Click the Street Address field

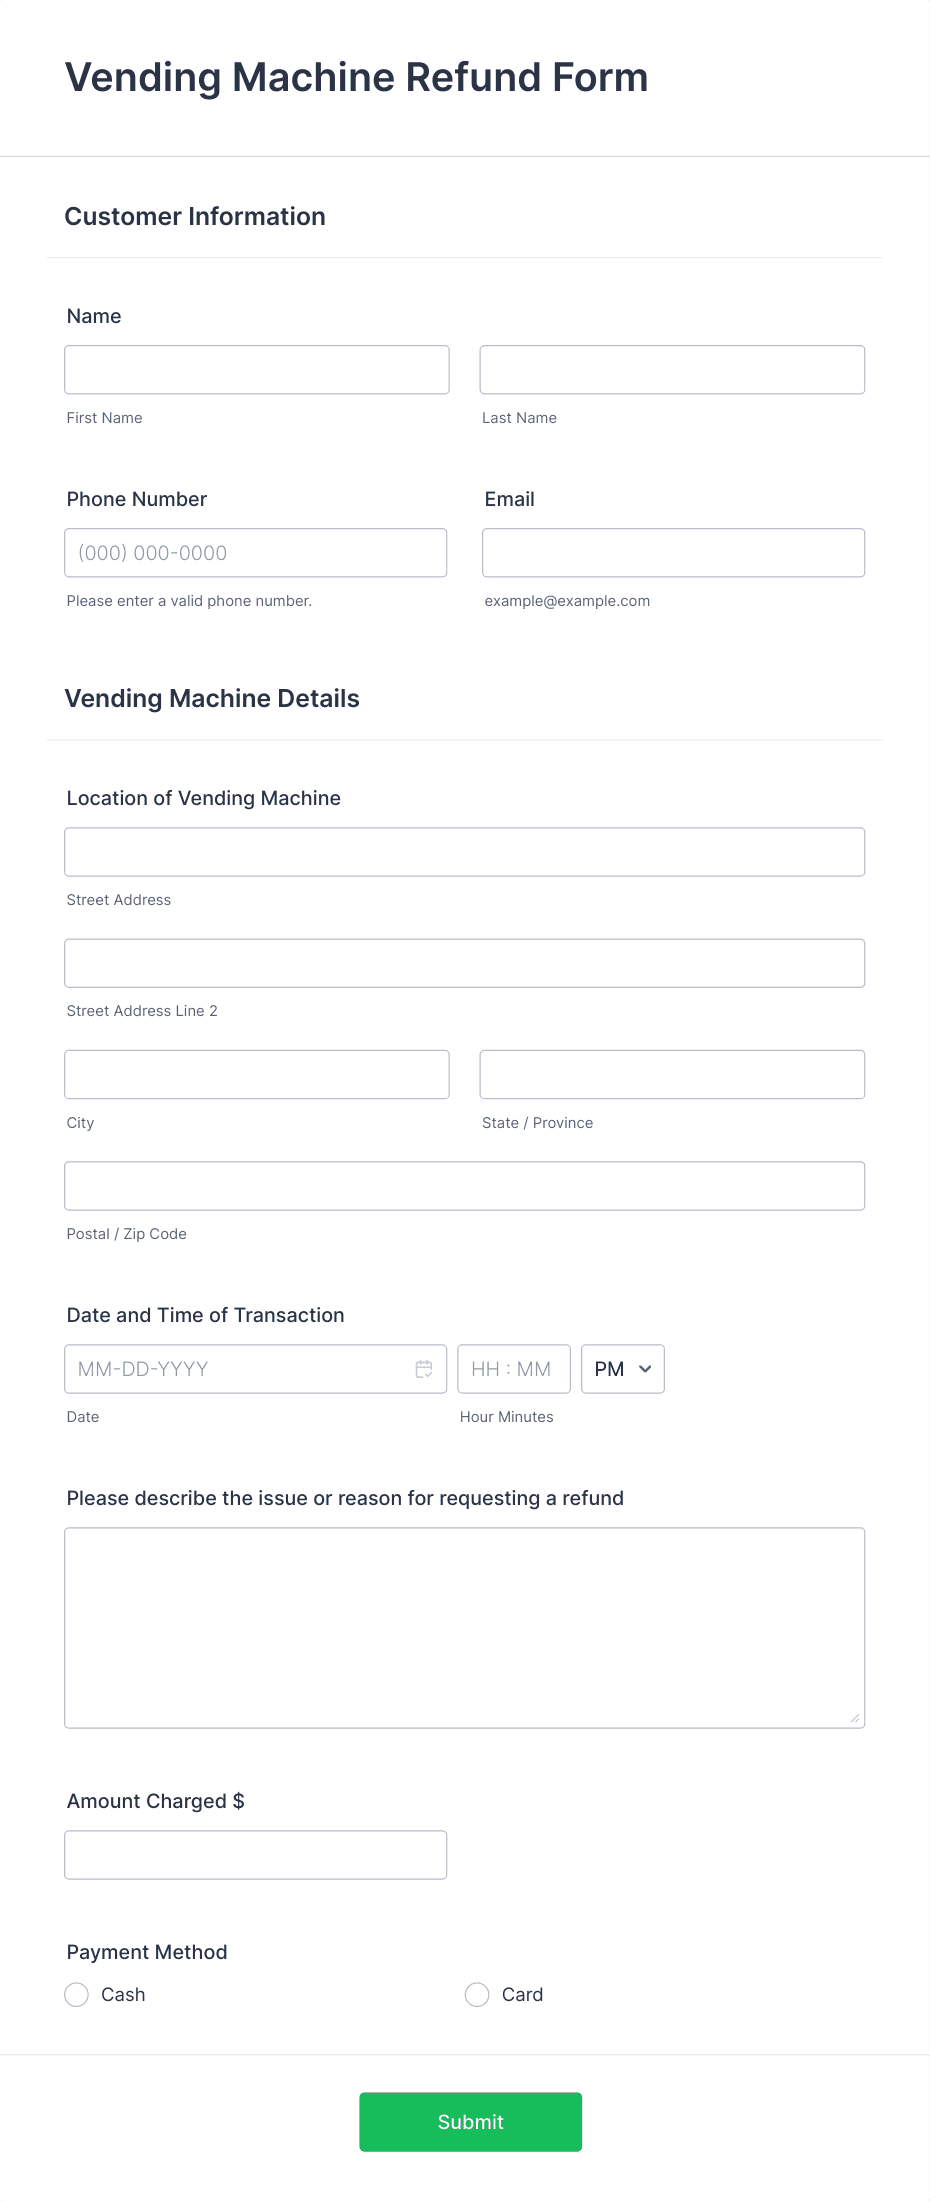click(x=464, y=851)
